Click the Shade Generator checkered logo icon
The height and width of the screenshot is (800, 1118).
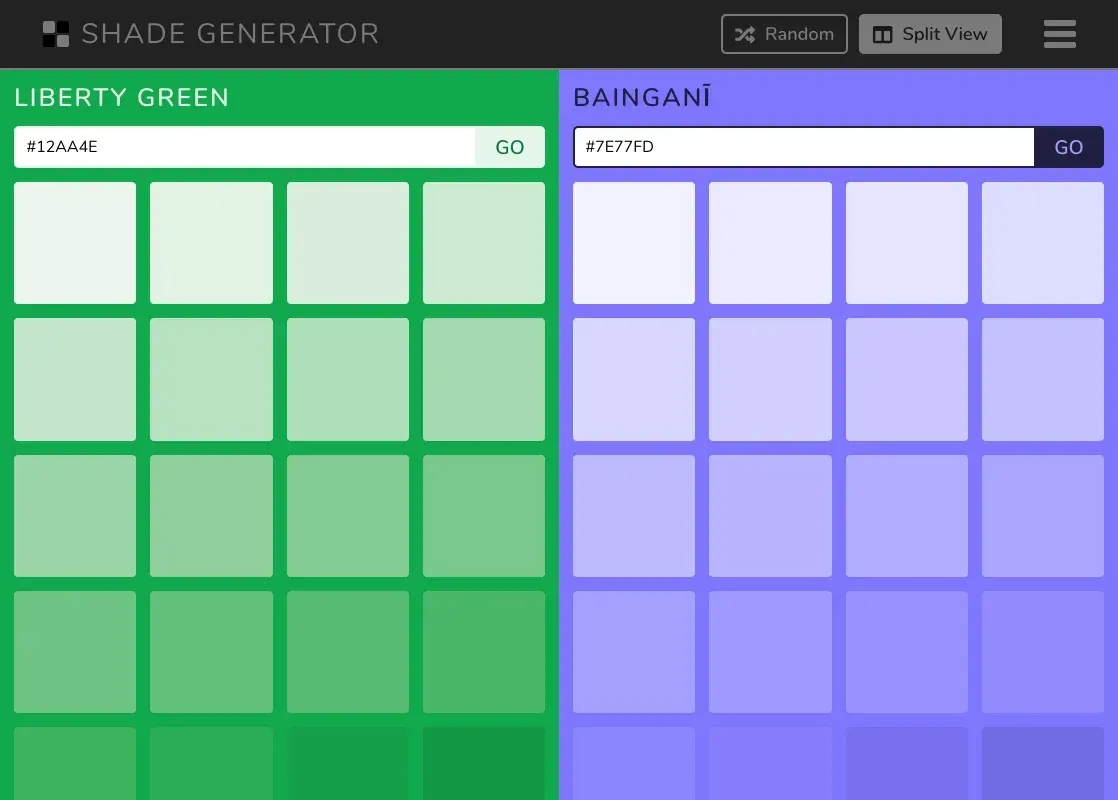tap(56, 34)
